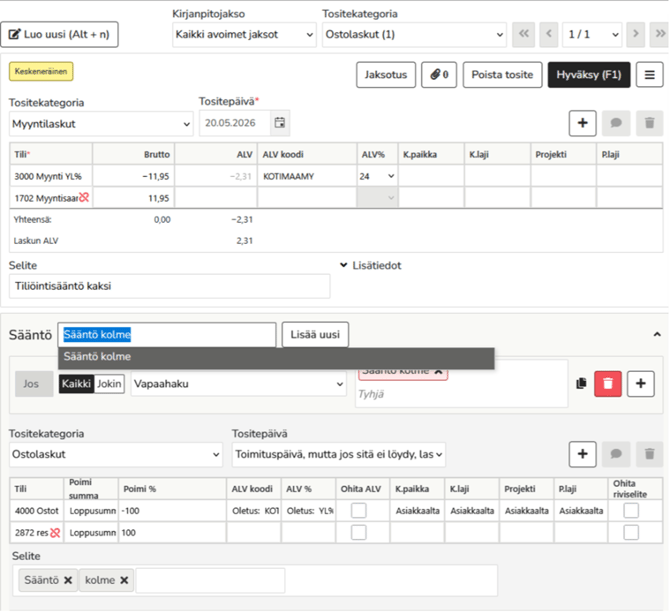The width and height of the screenshot is (670, 616).
Task: Click the Hyväksy (F1) button
Action: [x=590, y=75]
